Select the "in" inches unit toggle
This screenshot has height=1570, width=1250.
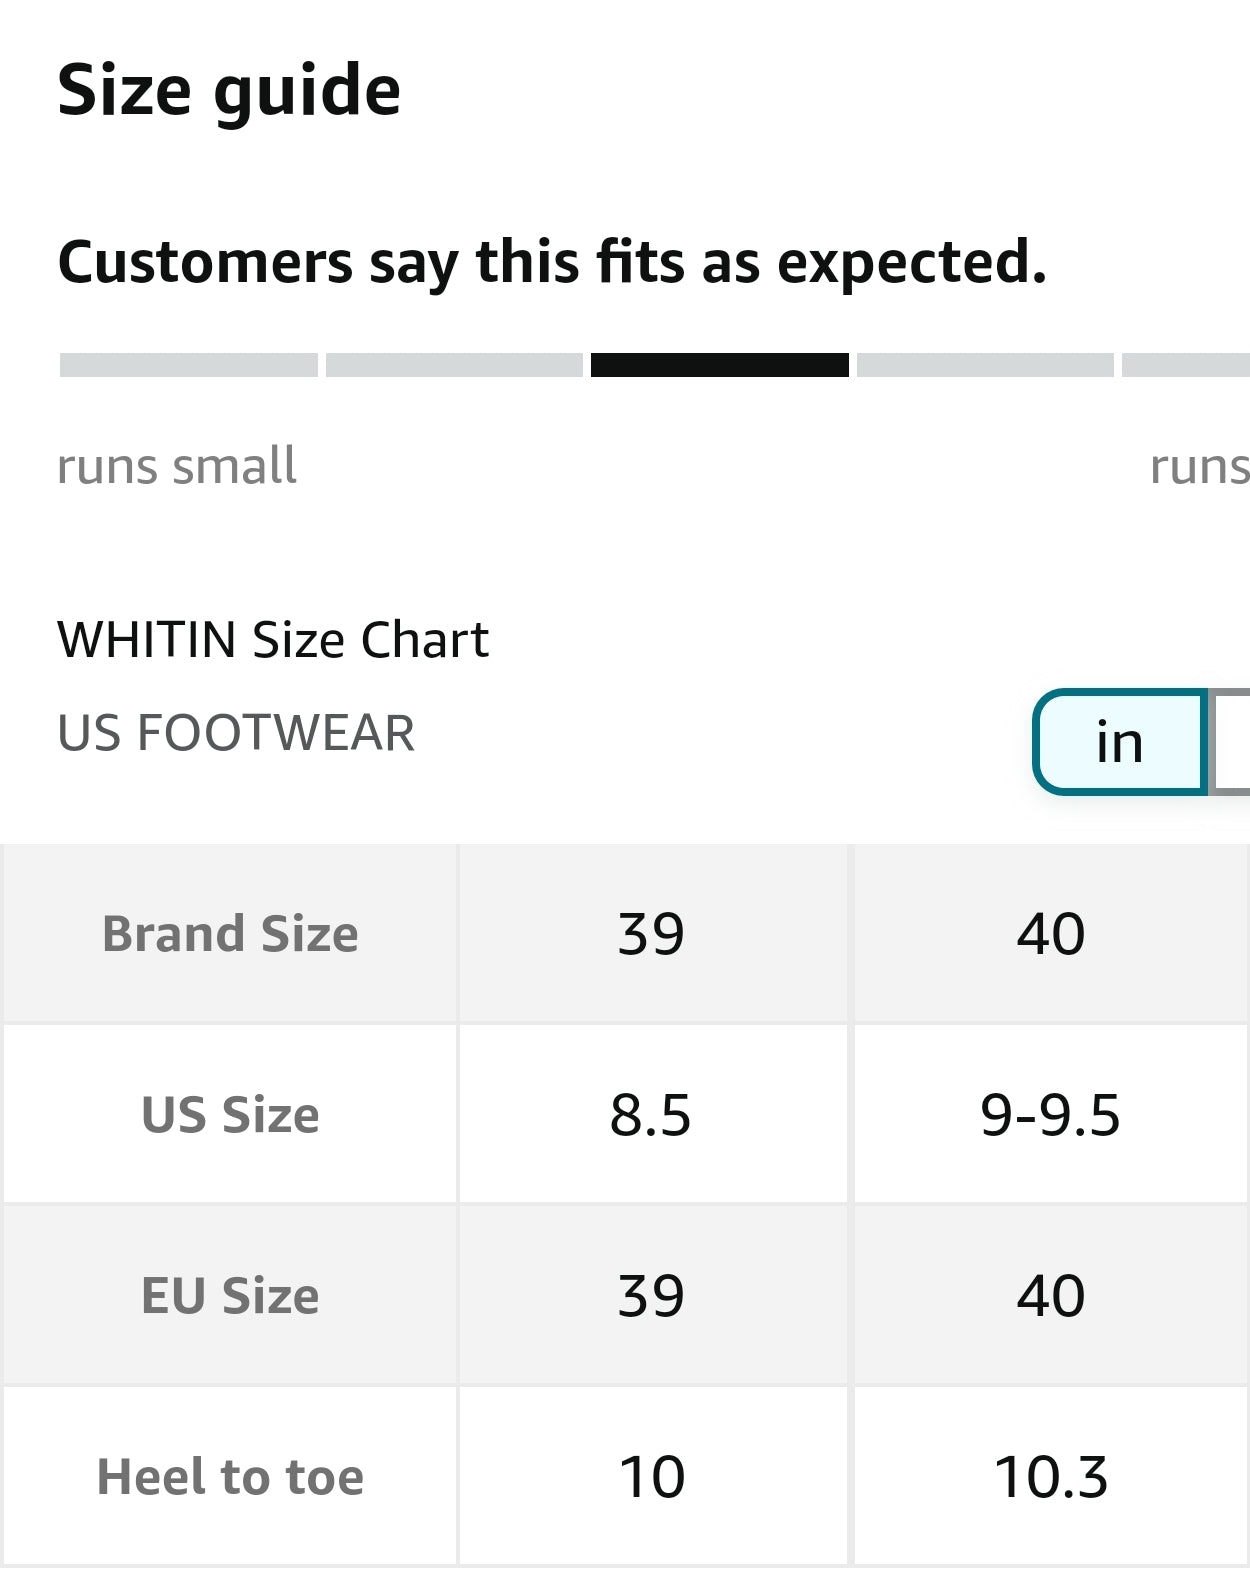pos(1119,742)
